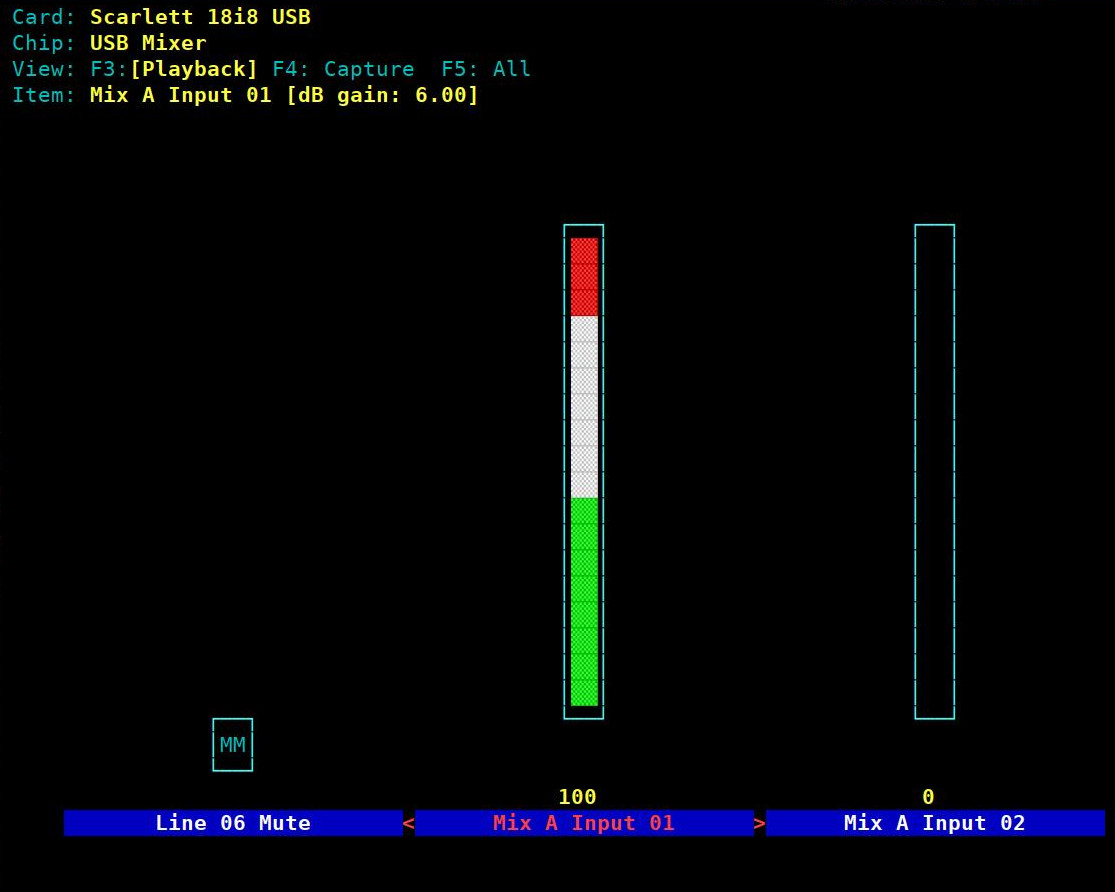Toggle the Line 06 Mute MM box
This screenshot has height=892, width=1115.
(x=233, y=745)
